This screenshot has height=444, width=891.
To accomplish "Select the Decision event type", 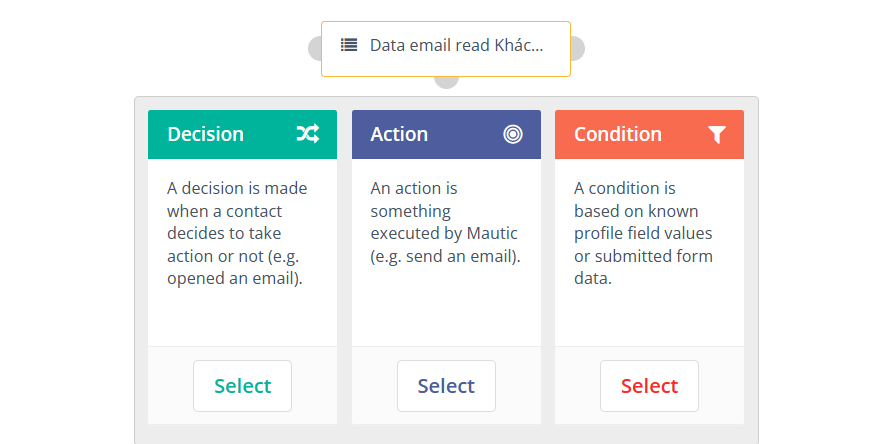I will (x=242, y=386).
